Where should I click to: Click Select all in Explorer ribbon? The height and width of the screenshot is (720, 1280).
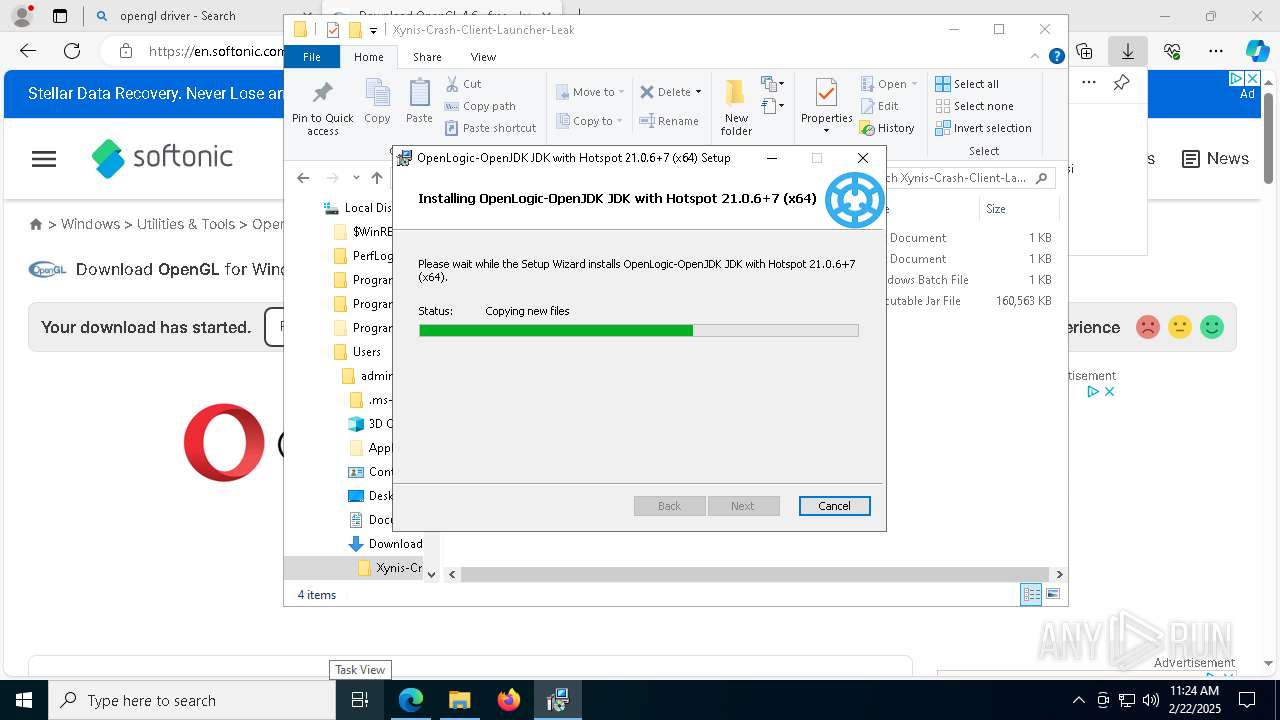(967, 84)
